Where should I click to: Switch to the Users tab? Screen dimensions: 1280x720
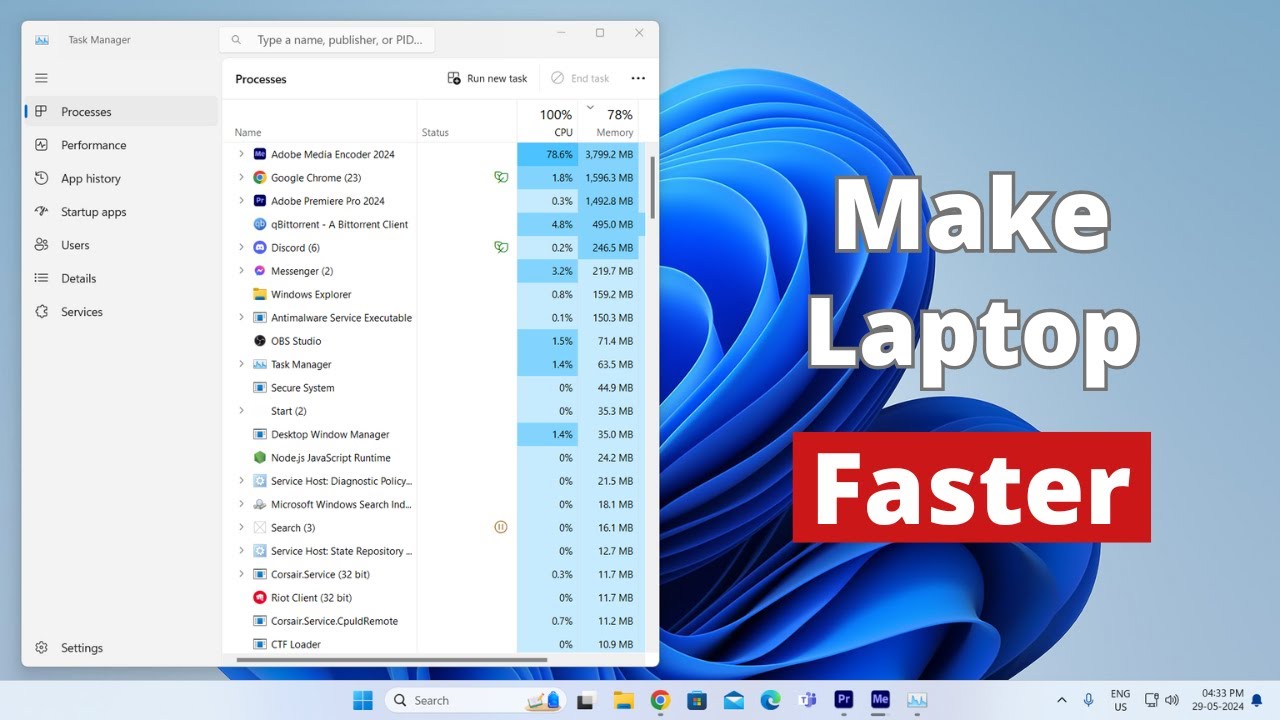tap(120, 245)
